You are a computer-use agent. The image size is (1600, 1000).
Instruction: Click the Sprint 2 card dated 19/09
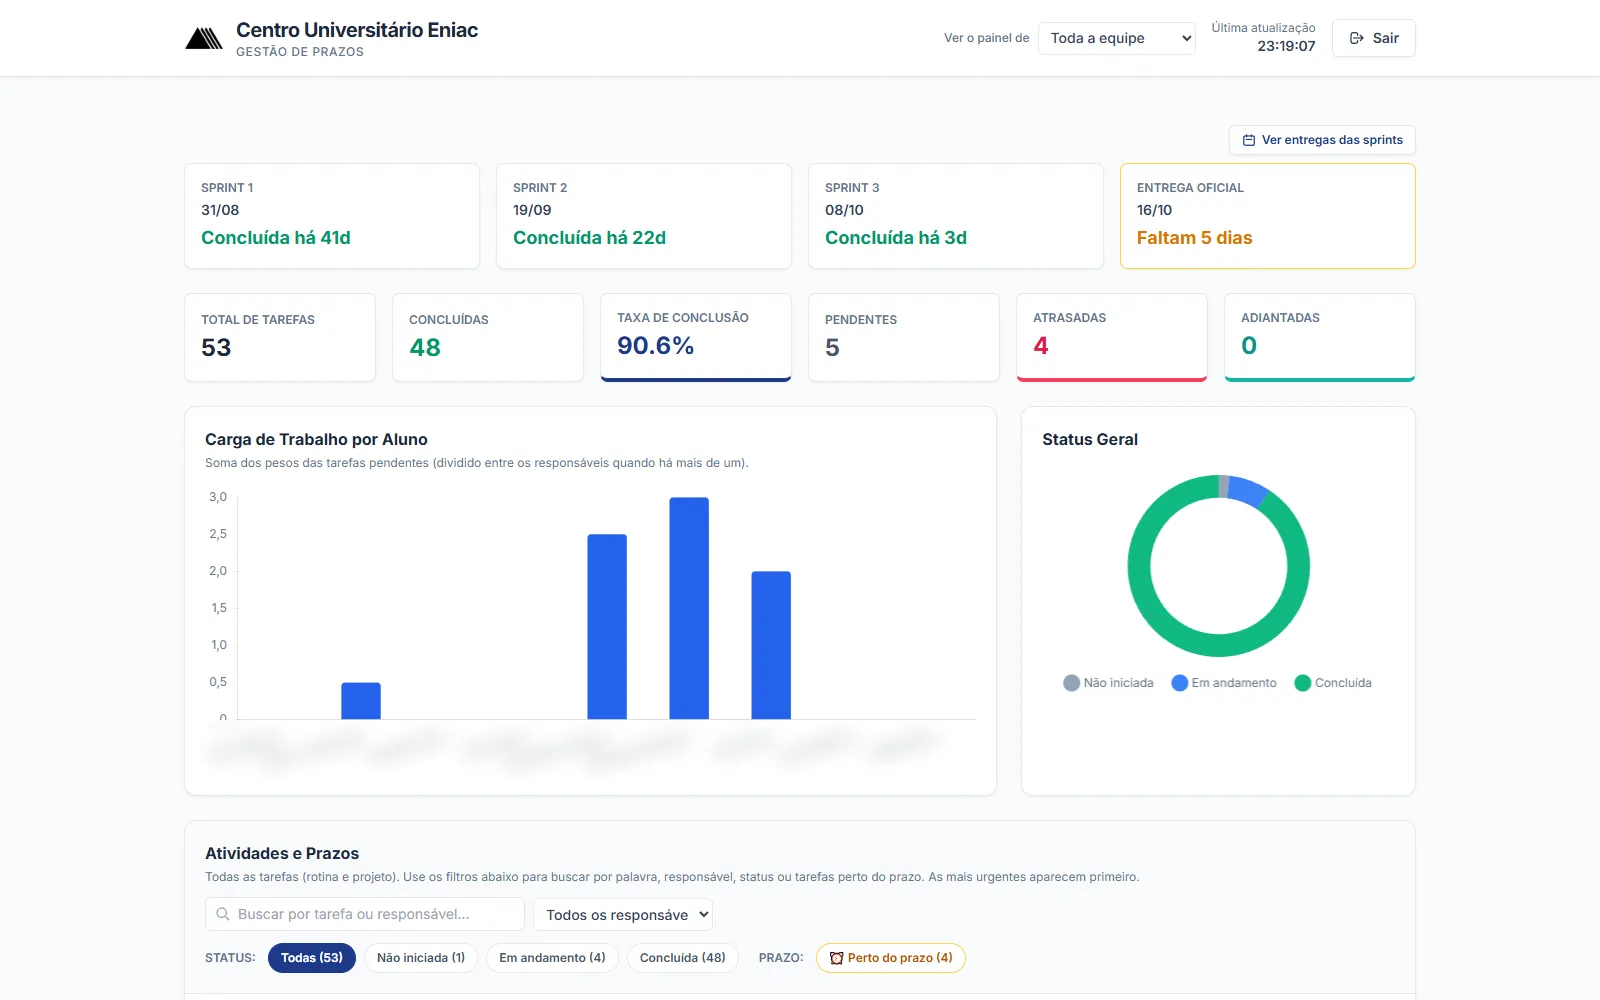tap(644, 216)
